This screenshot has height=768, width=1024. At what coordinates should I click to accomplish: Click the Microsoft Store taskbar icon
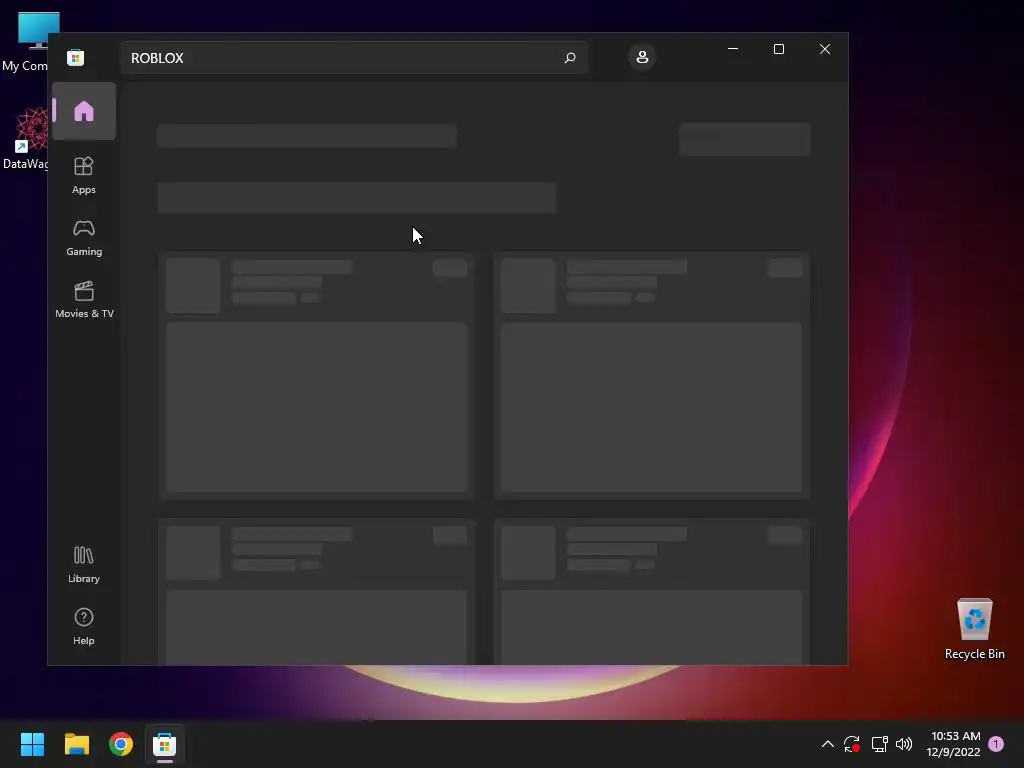pos(165,744)
